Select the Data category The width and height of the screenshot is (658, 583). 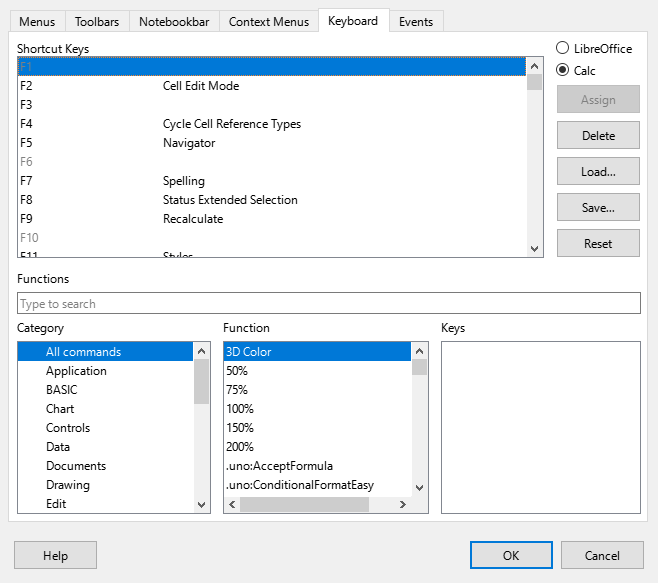[x=105, y=447]
